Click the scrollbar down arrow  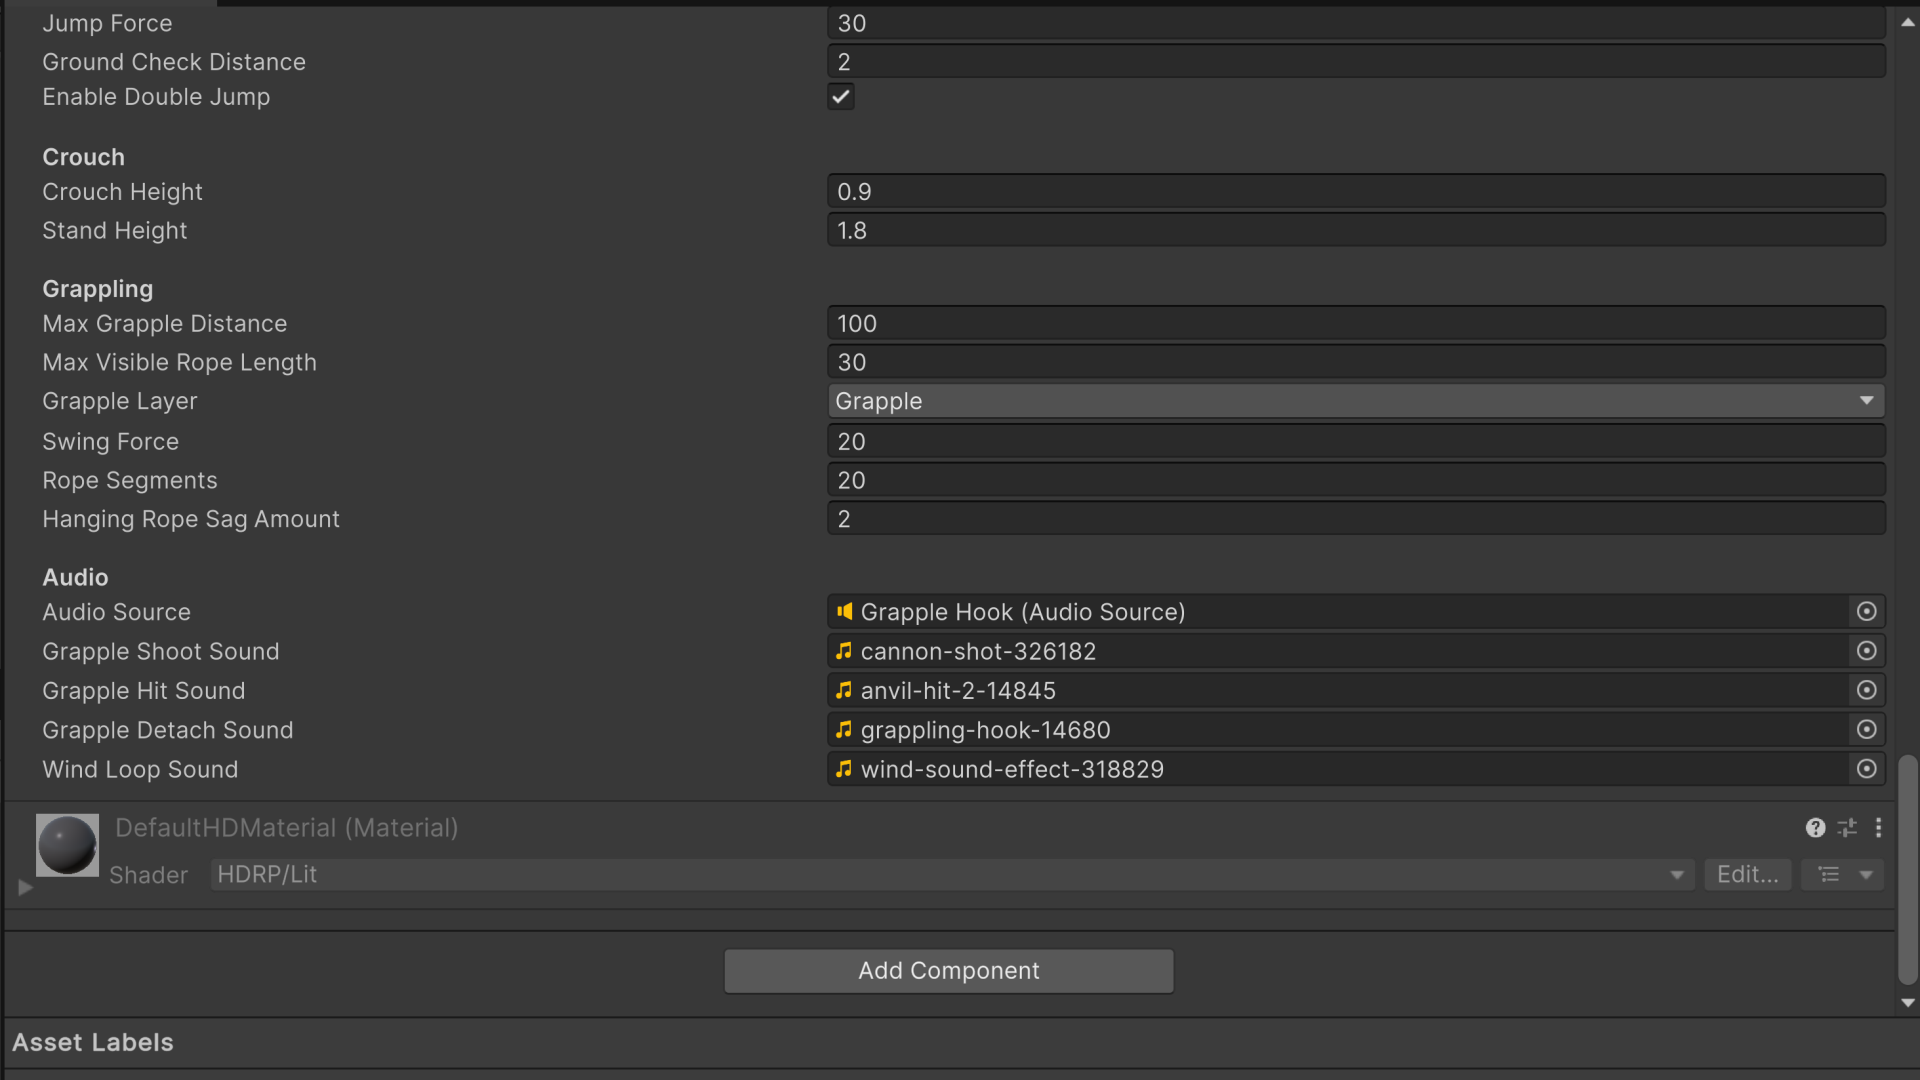(1908, 1003)
